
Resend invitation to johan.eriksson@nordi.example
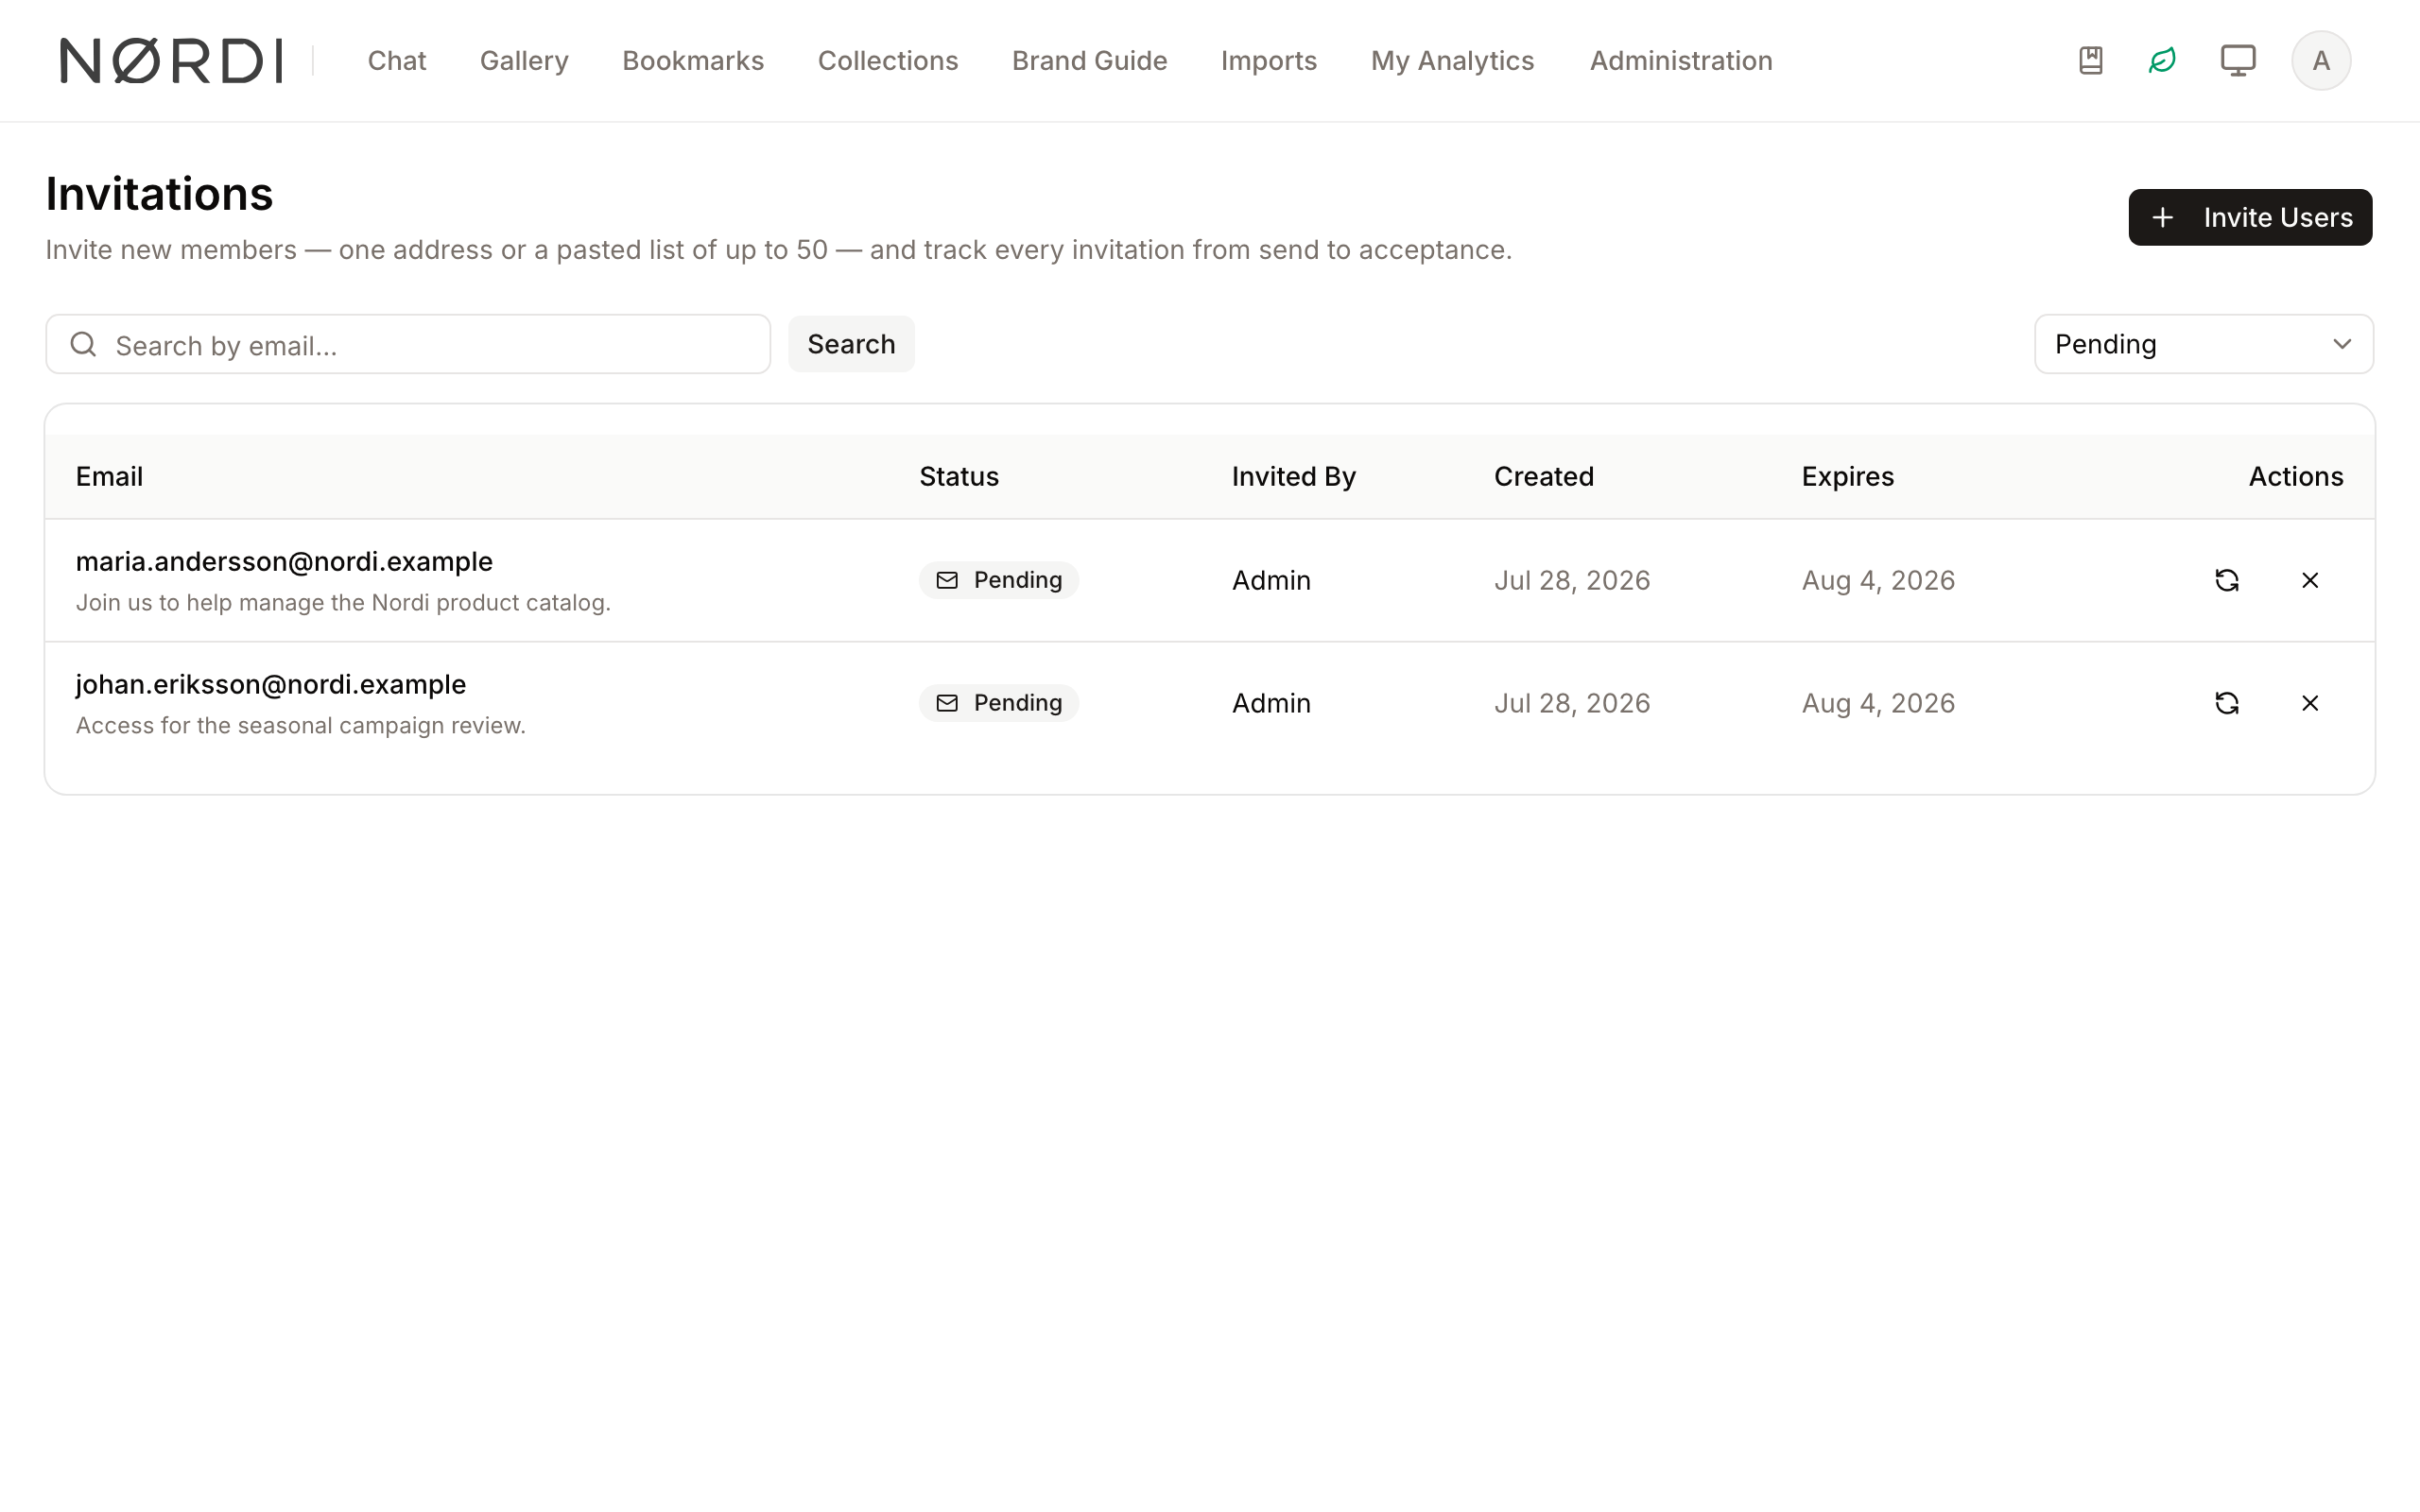click(2226, 703)
